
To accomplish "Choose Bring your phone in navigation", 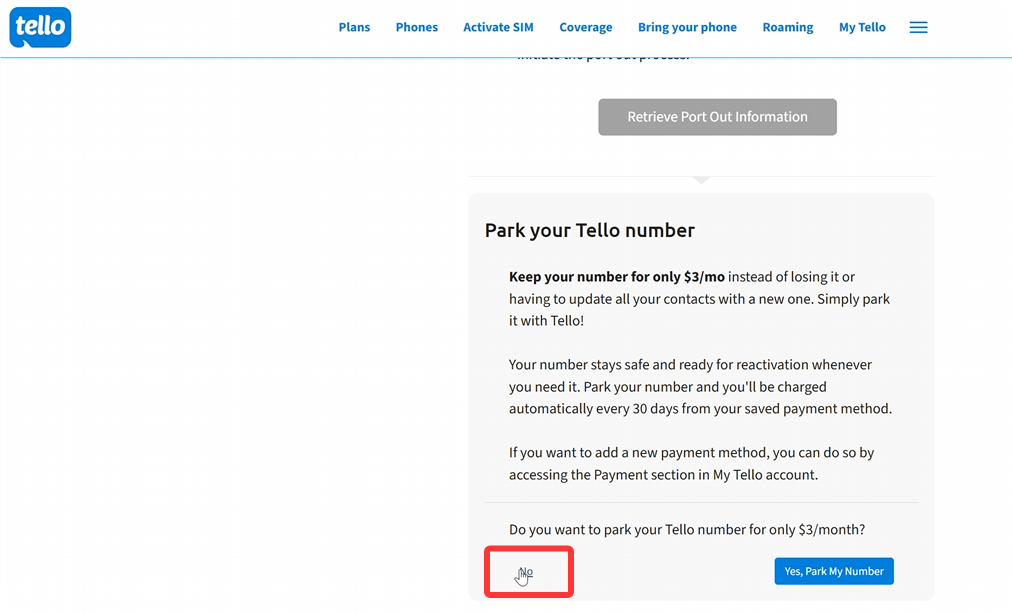I will click(687, 28).
